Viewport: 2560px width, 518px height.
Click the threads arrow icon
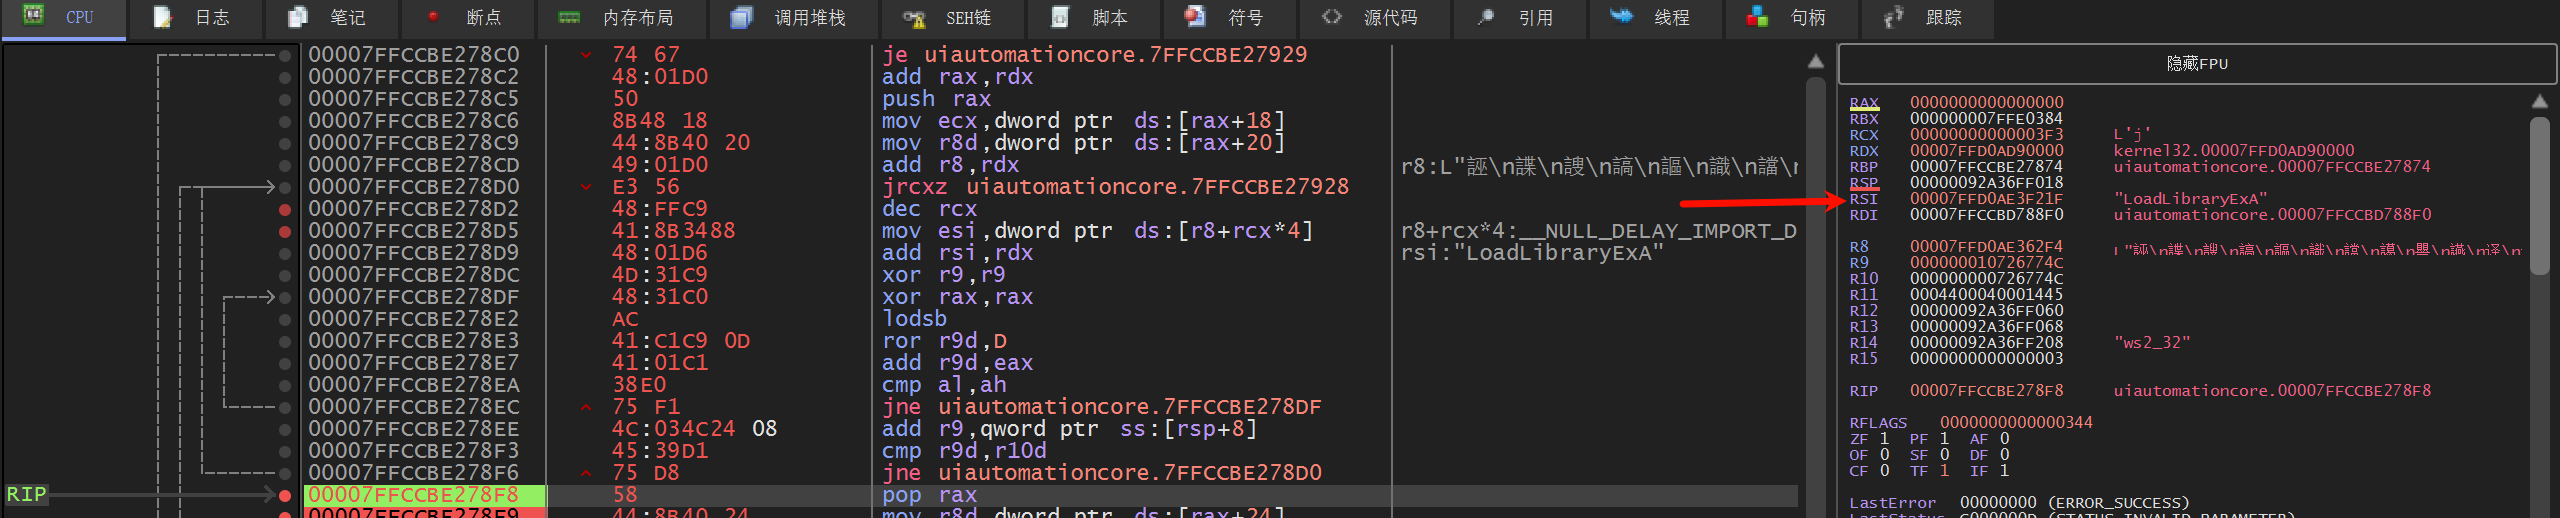(1621, 15)
